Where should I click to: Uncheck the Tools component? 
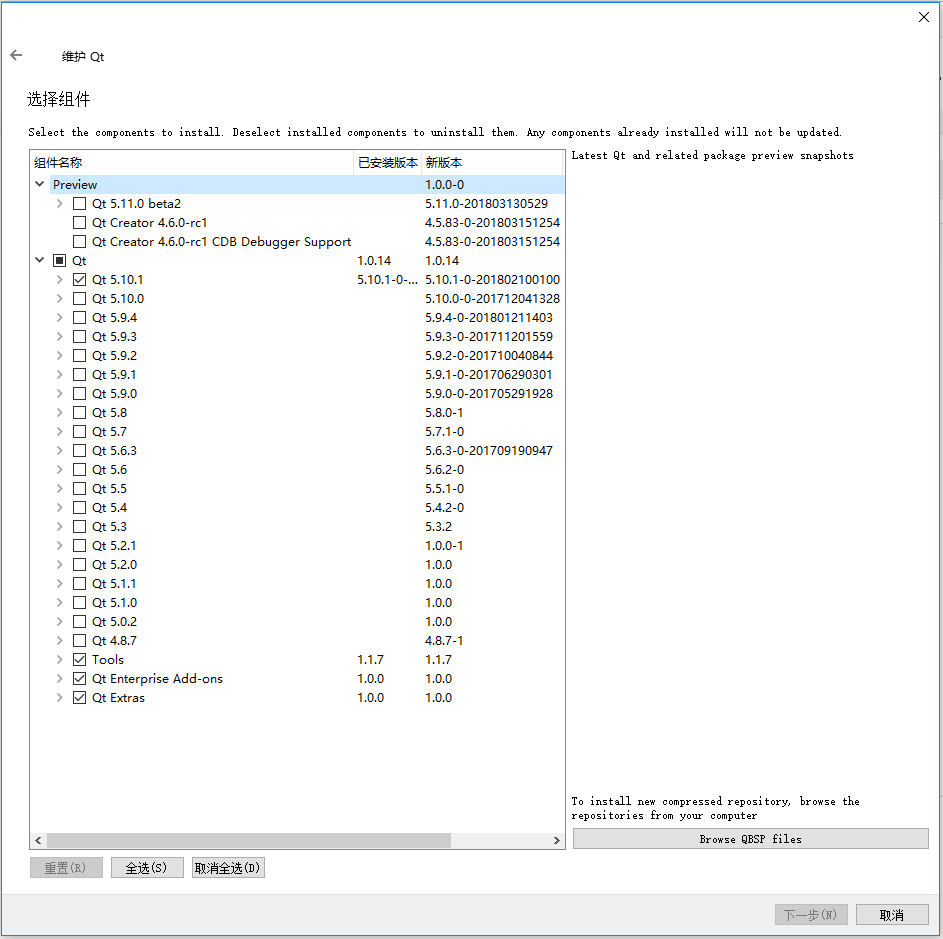[x=79, y=659]
